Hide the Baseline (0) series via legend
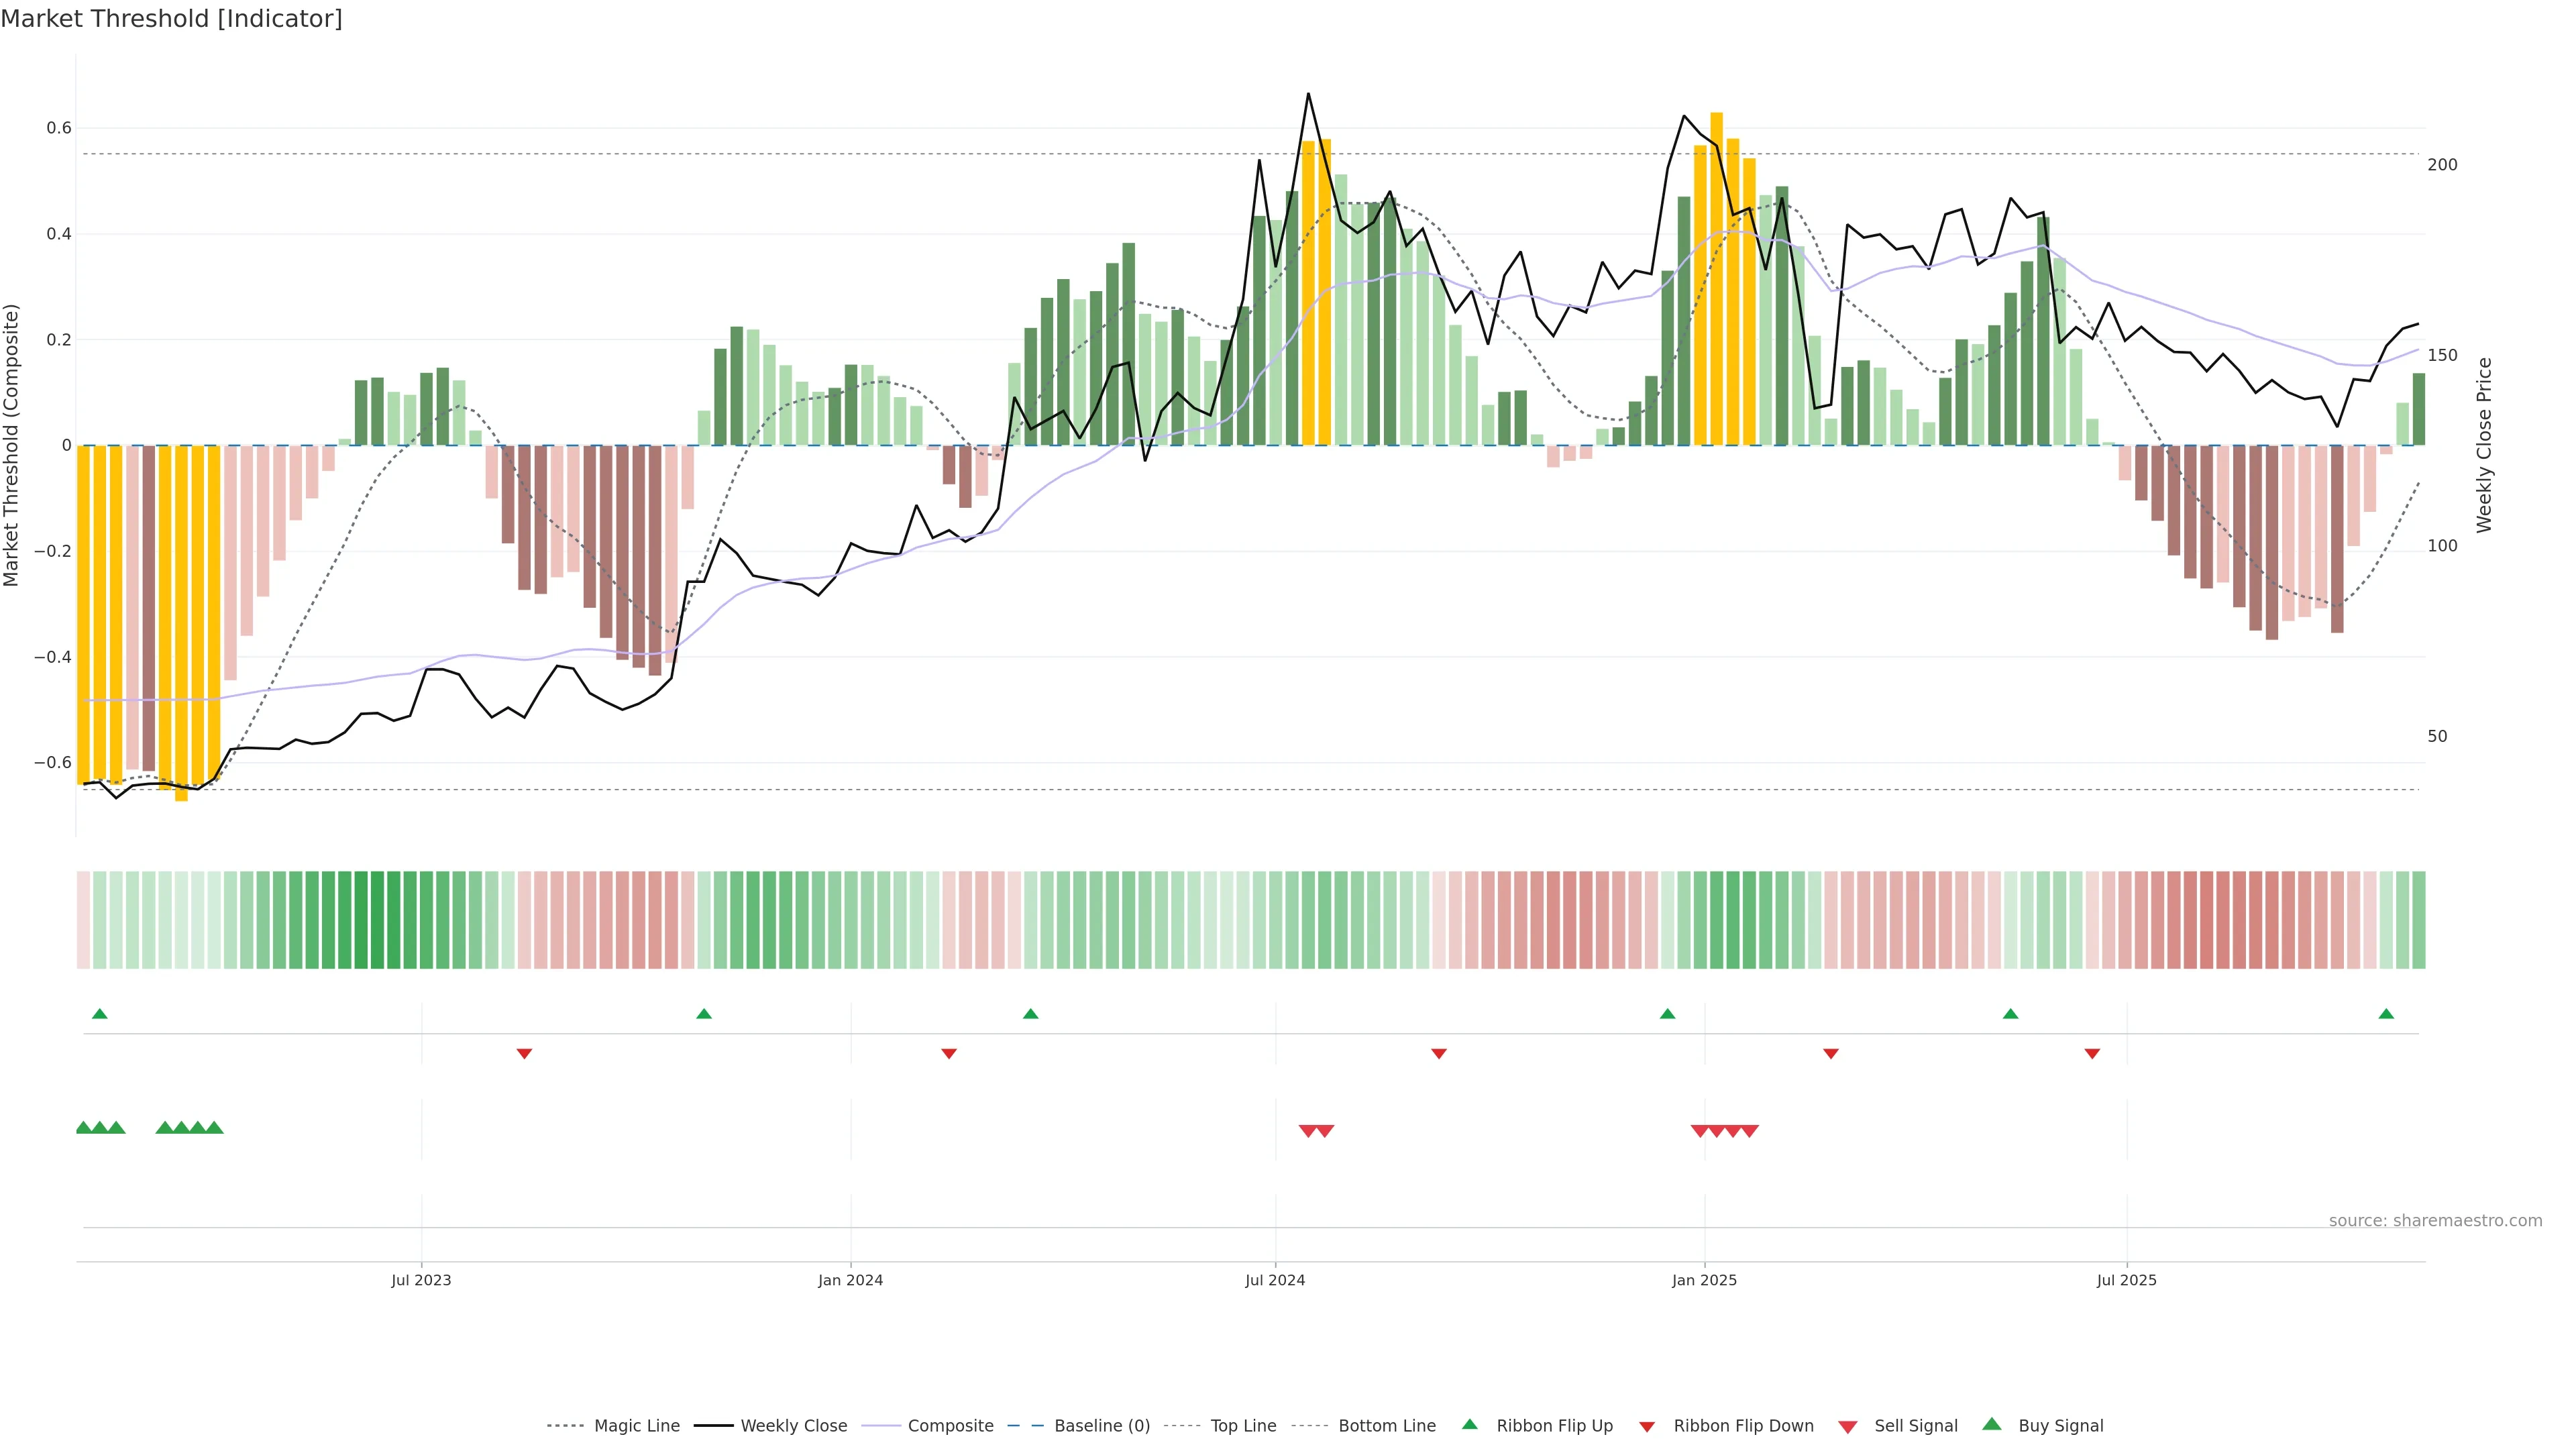 (x=1101, y=1426)
